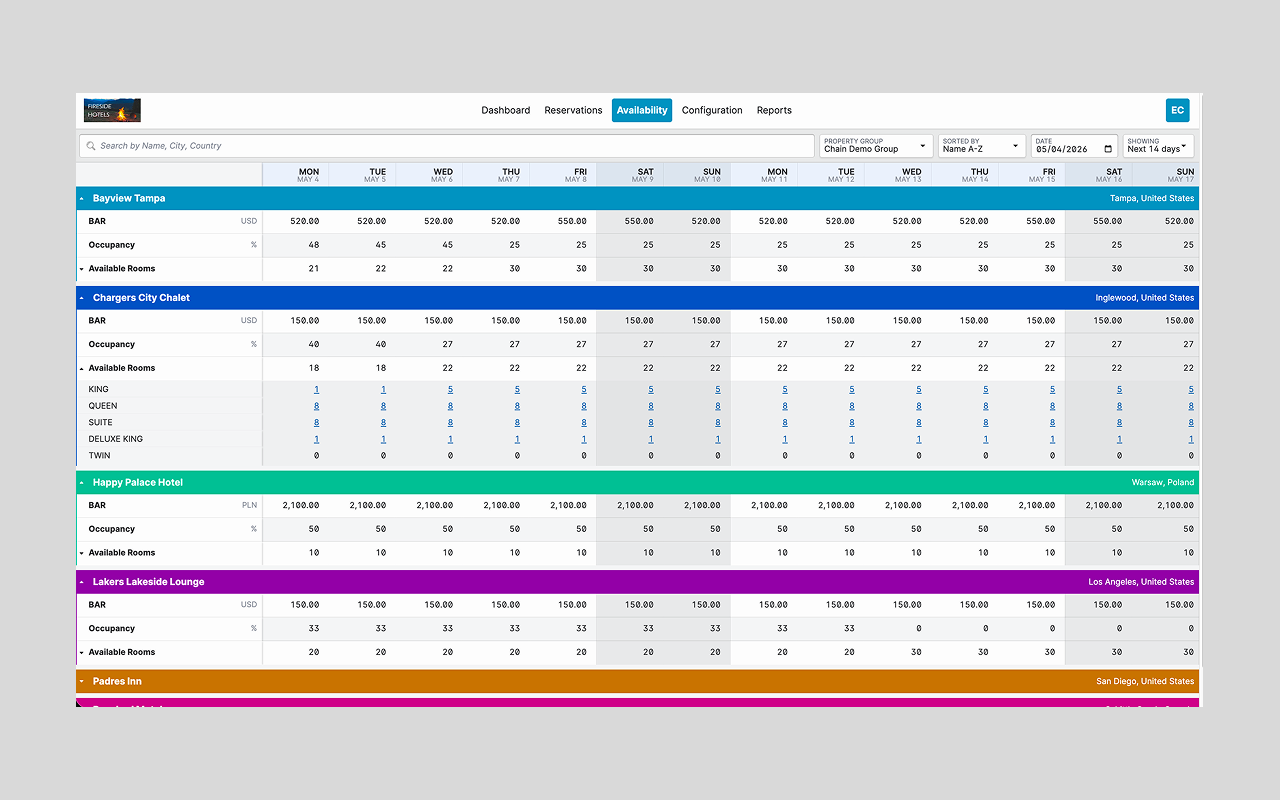The height and width of the screenshot is (800, 1280).
Task: Switch to the Reservations tab
Action: [573, 110]
